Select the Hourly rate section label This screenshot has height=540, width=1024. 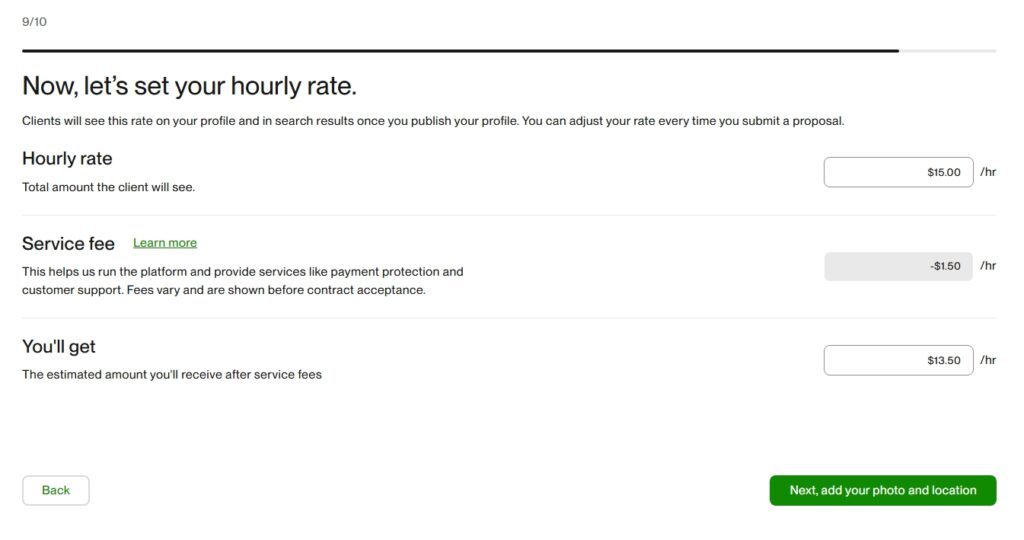point(67,158)
